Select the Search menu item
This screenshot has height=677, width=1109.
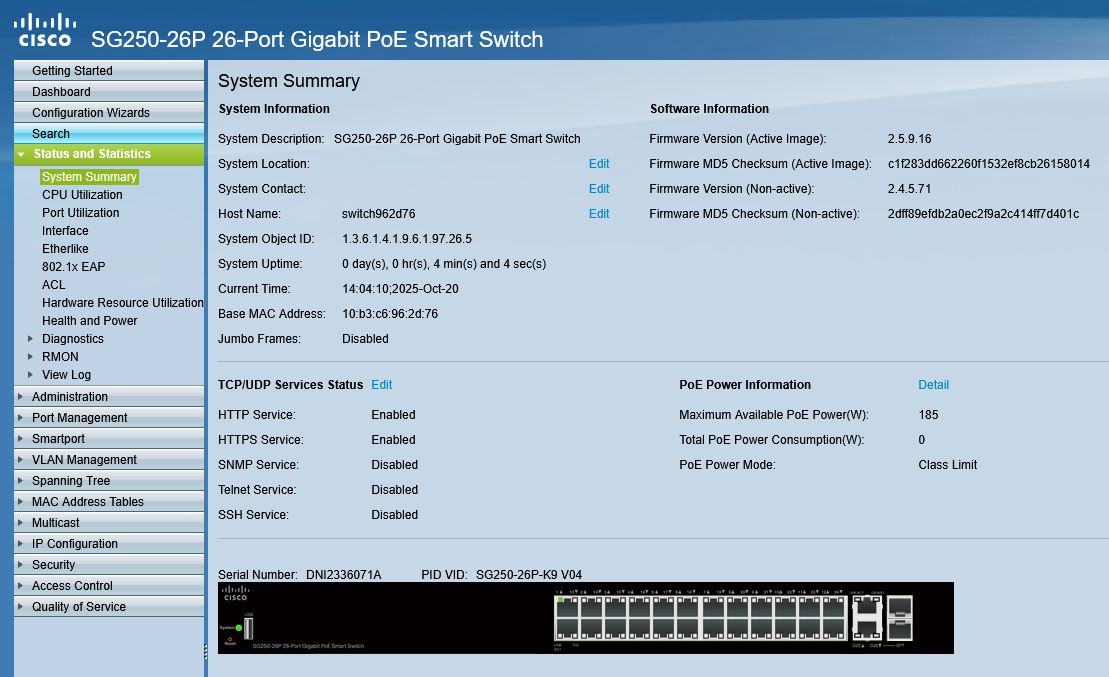[x=109, y=134]
